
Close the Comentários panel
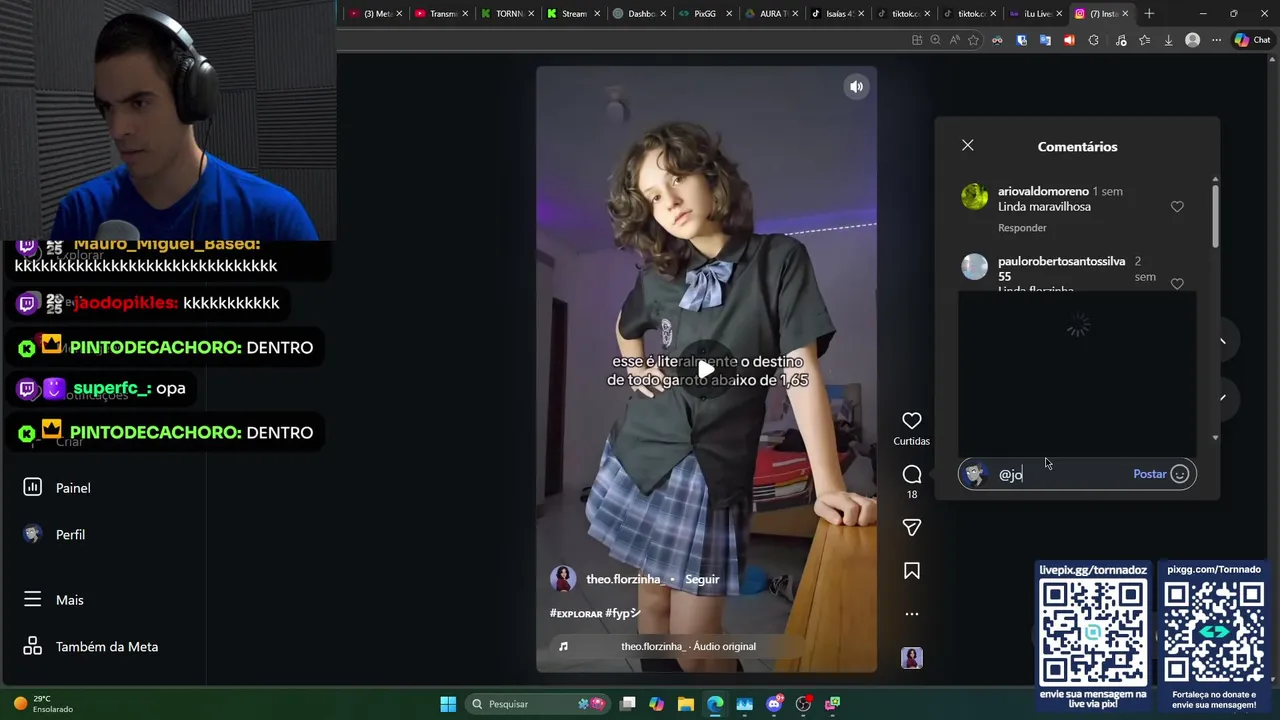[x=967, y=146]
